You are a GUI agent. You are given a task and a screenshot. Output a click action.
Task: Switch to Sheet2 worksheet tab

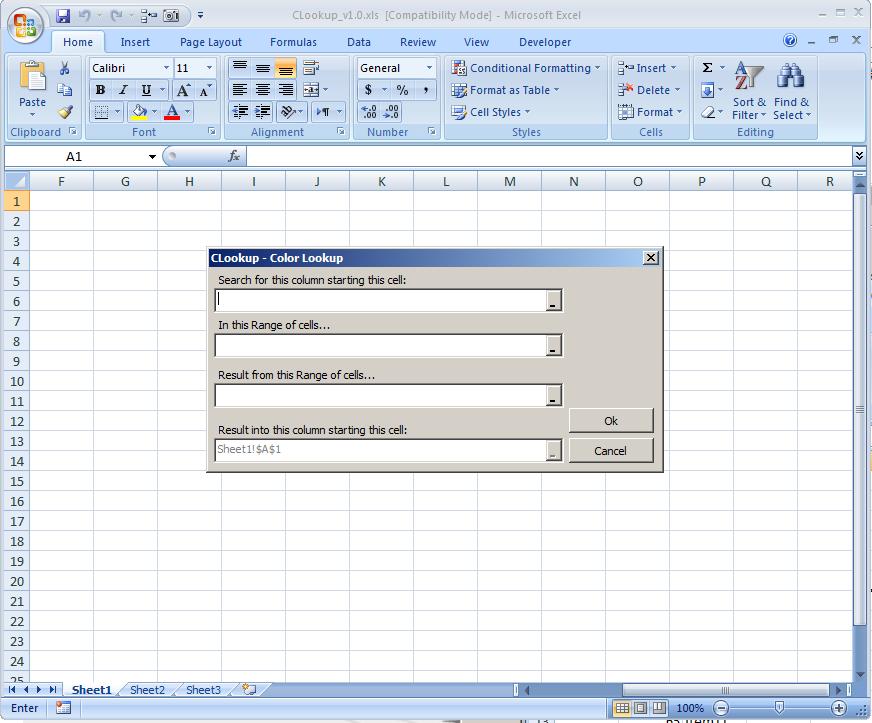[x=147, y=690]
